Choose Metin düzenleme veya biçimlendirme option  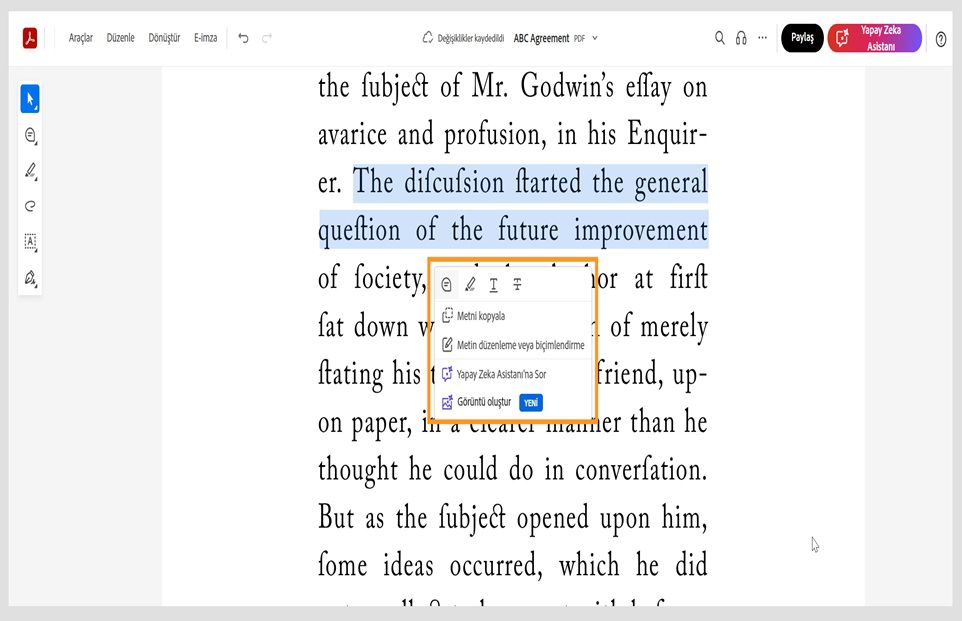tap(513, 345)
